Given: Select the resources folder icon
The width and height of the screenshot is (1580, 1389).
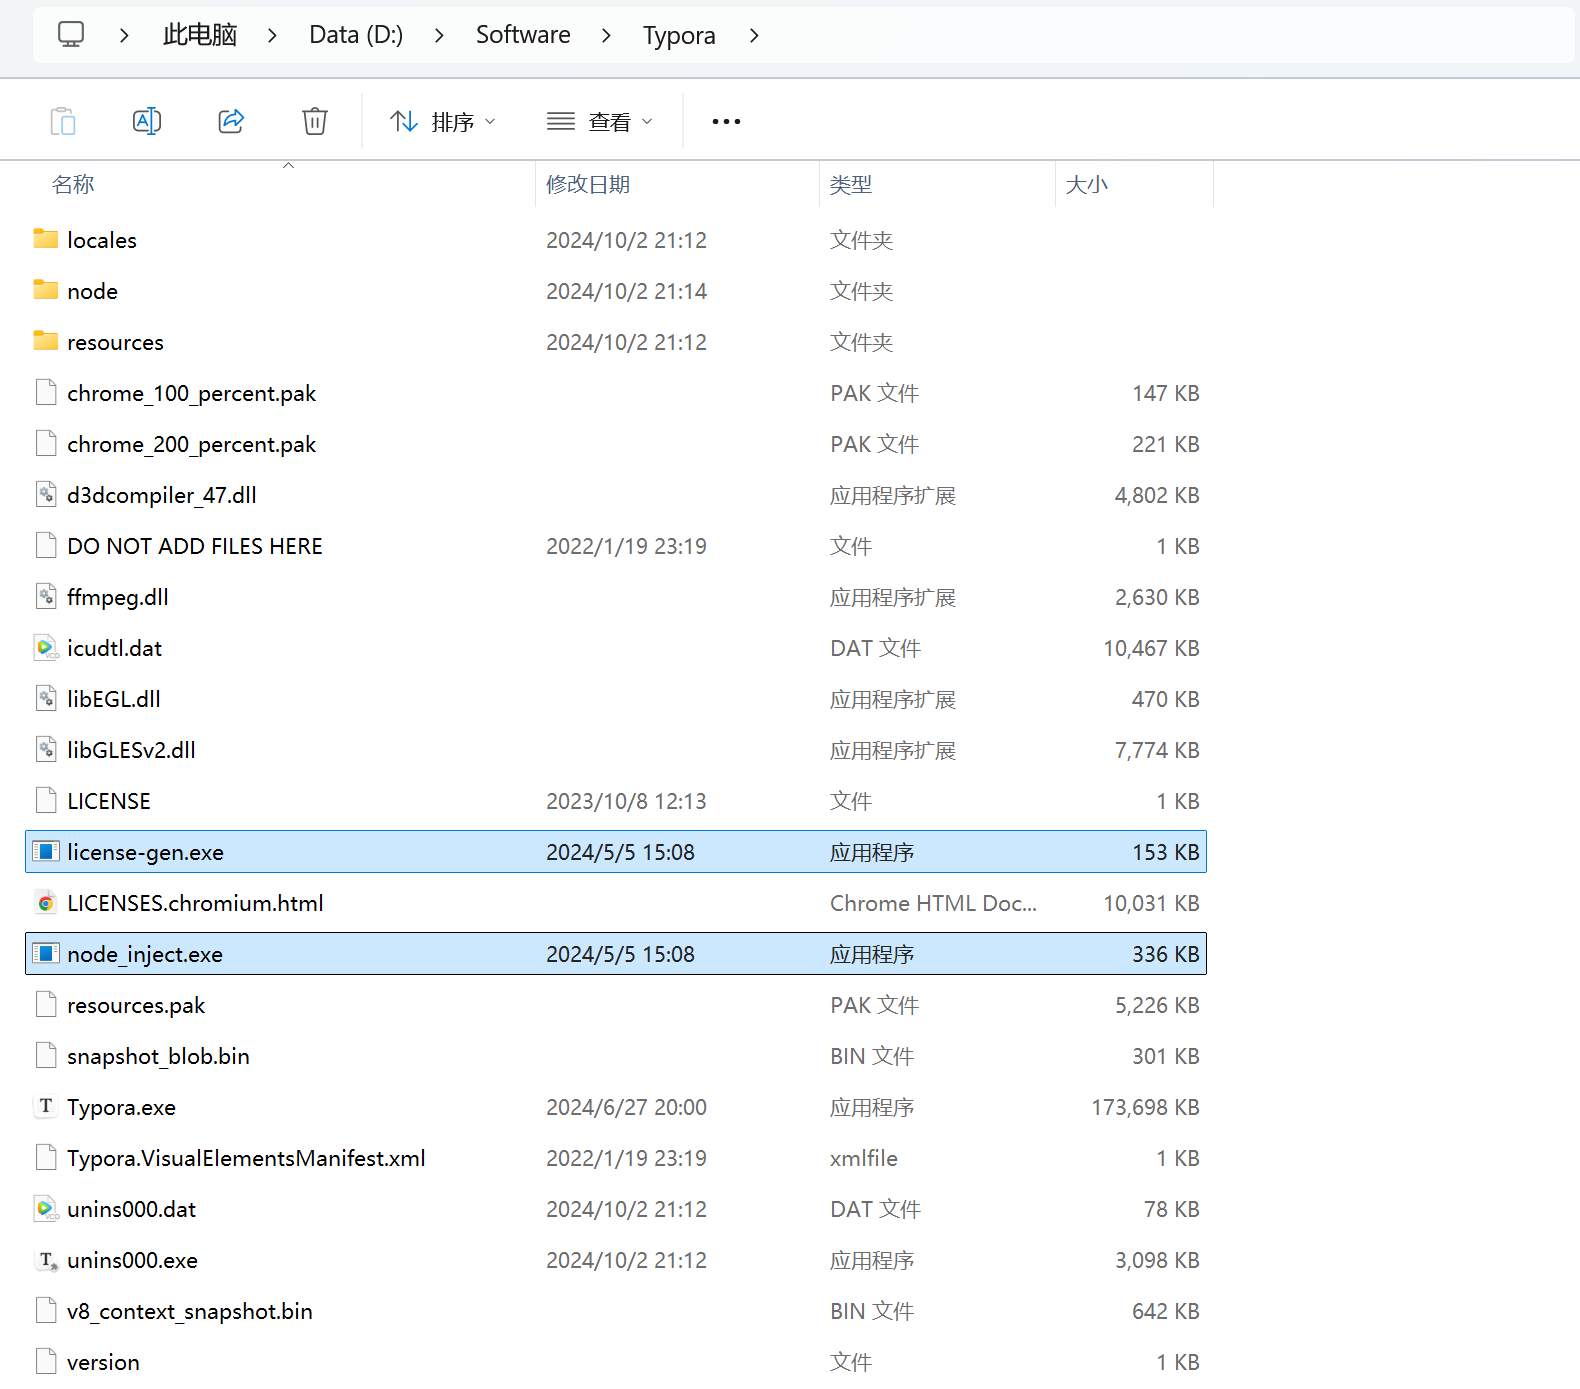Looking at the screenshot, I should pyautogui.click(x=46, y=340).
